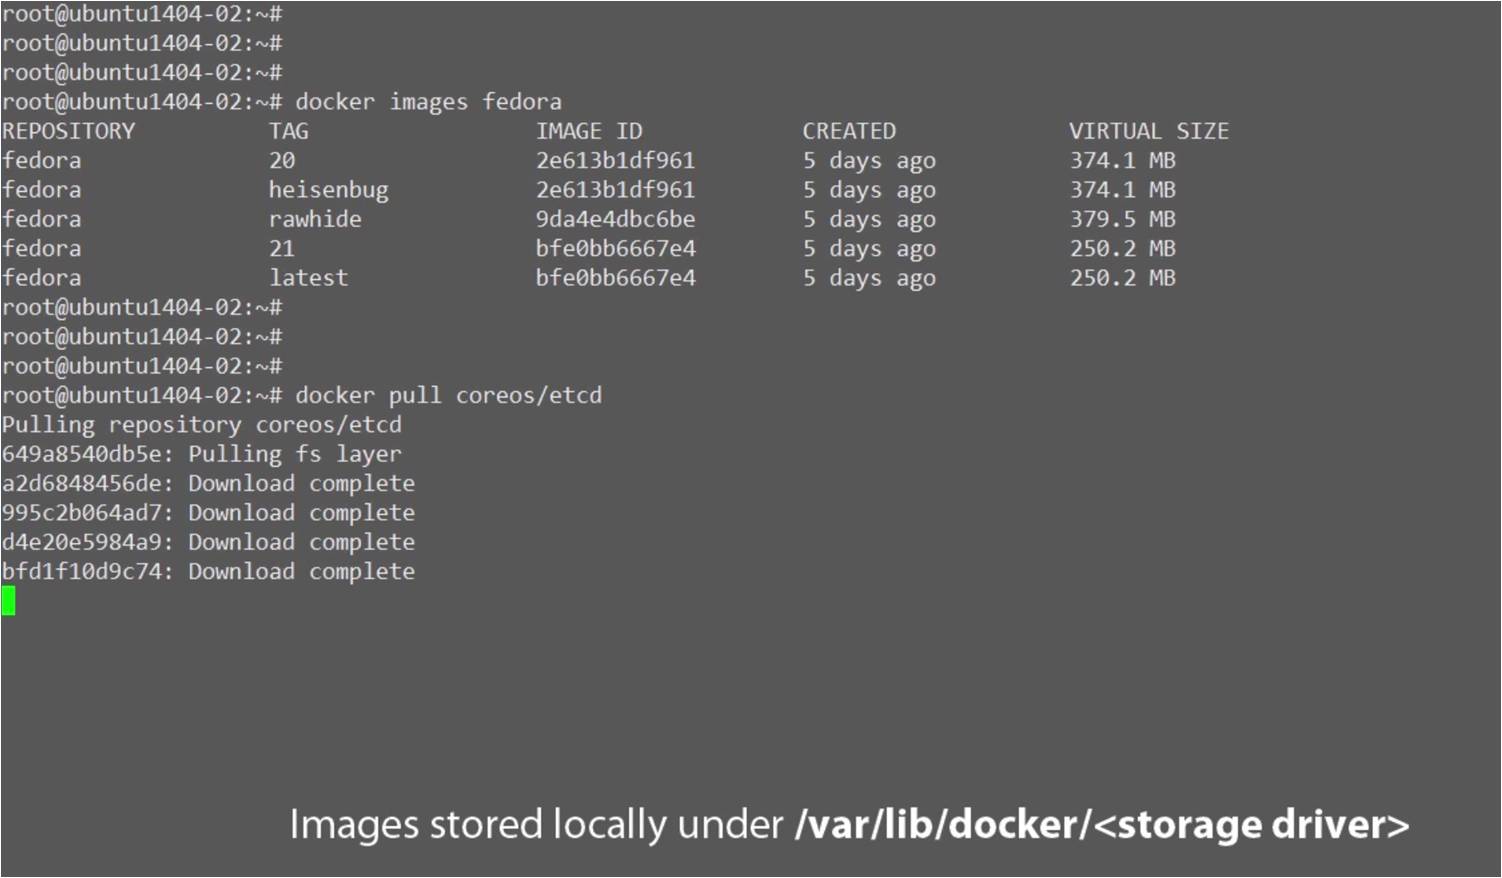Select layer ID a2d6848456de
The image size is (1502, 878).
pos(85,483)
